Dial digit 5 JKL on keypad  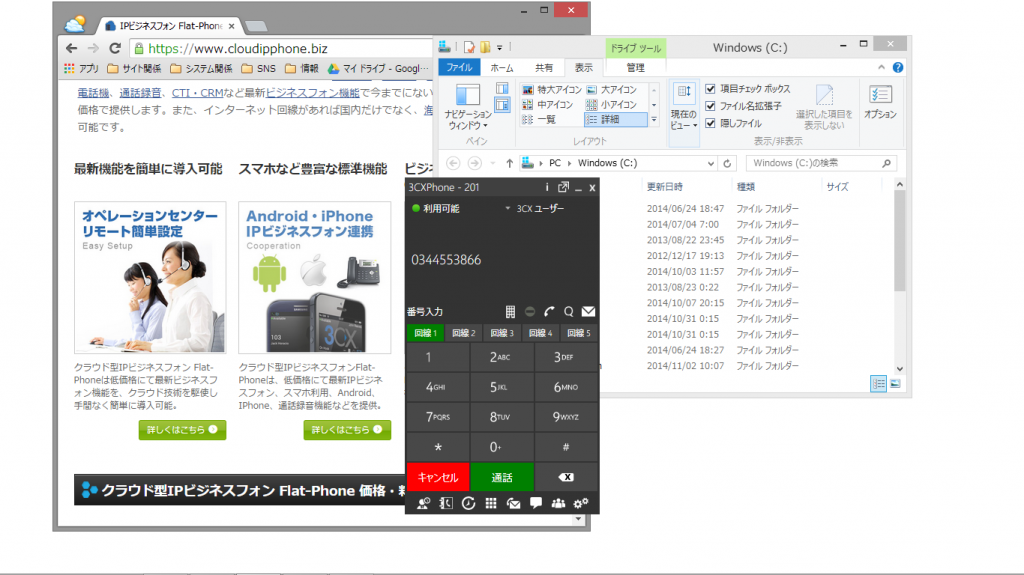[500, 387]
